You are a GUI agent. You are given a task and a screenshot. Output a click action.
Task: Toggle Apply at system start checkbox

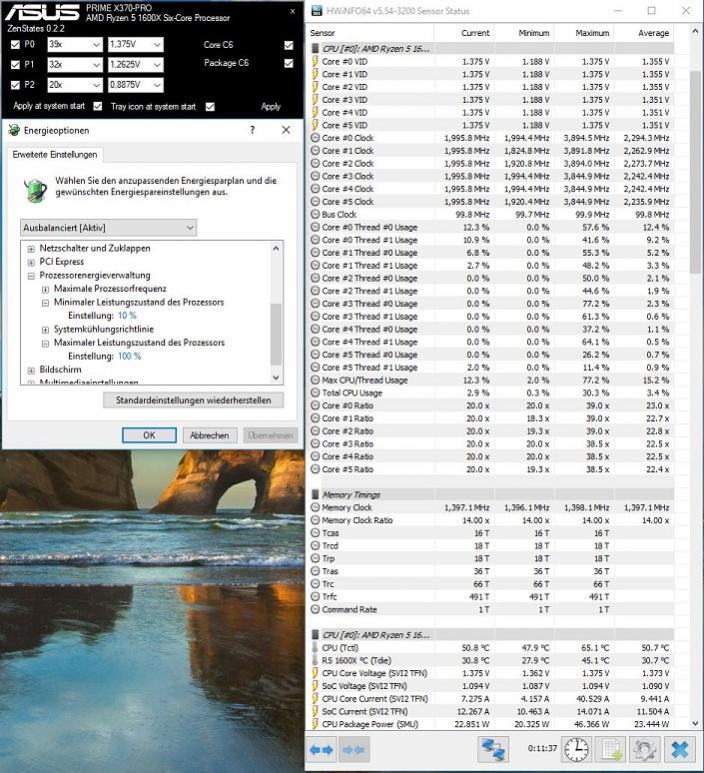point(98,106)
